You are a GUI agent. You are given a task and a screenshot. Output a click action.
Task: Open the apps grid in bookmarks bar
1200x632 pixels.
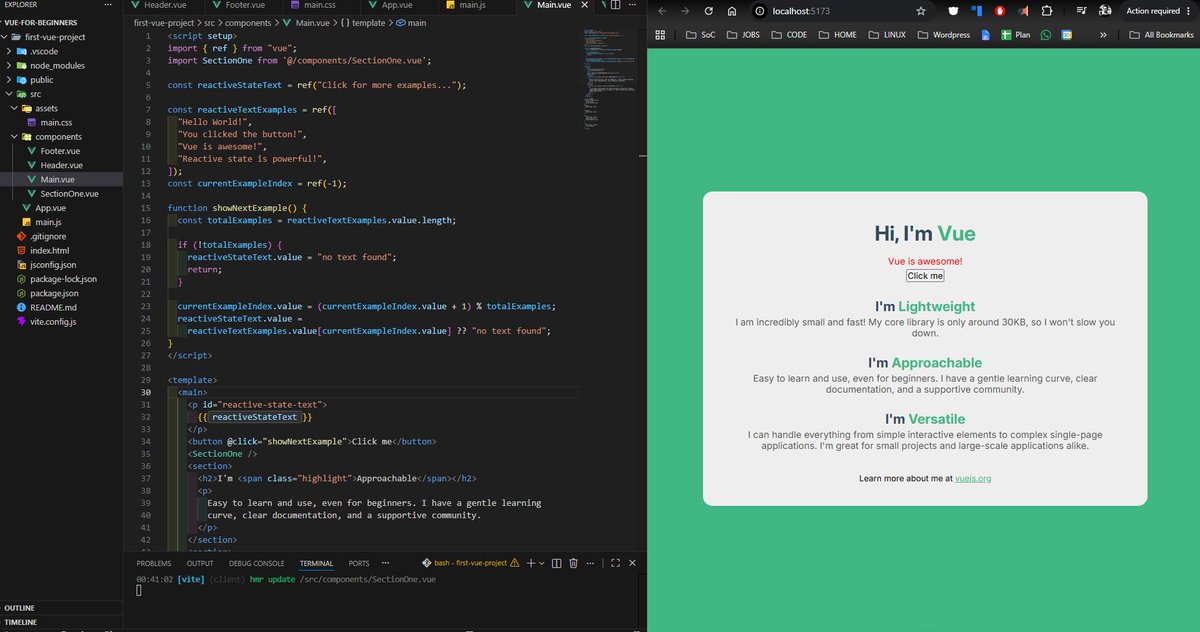coord(660,35)
